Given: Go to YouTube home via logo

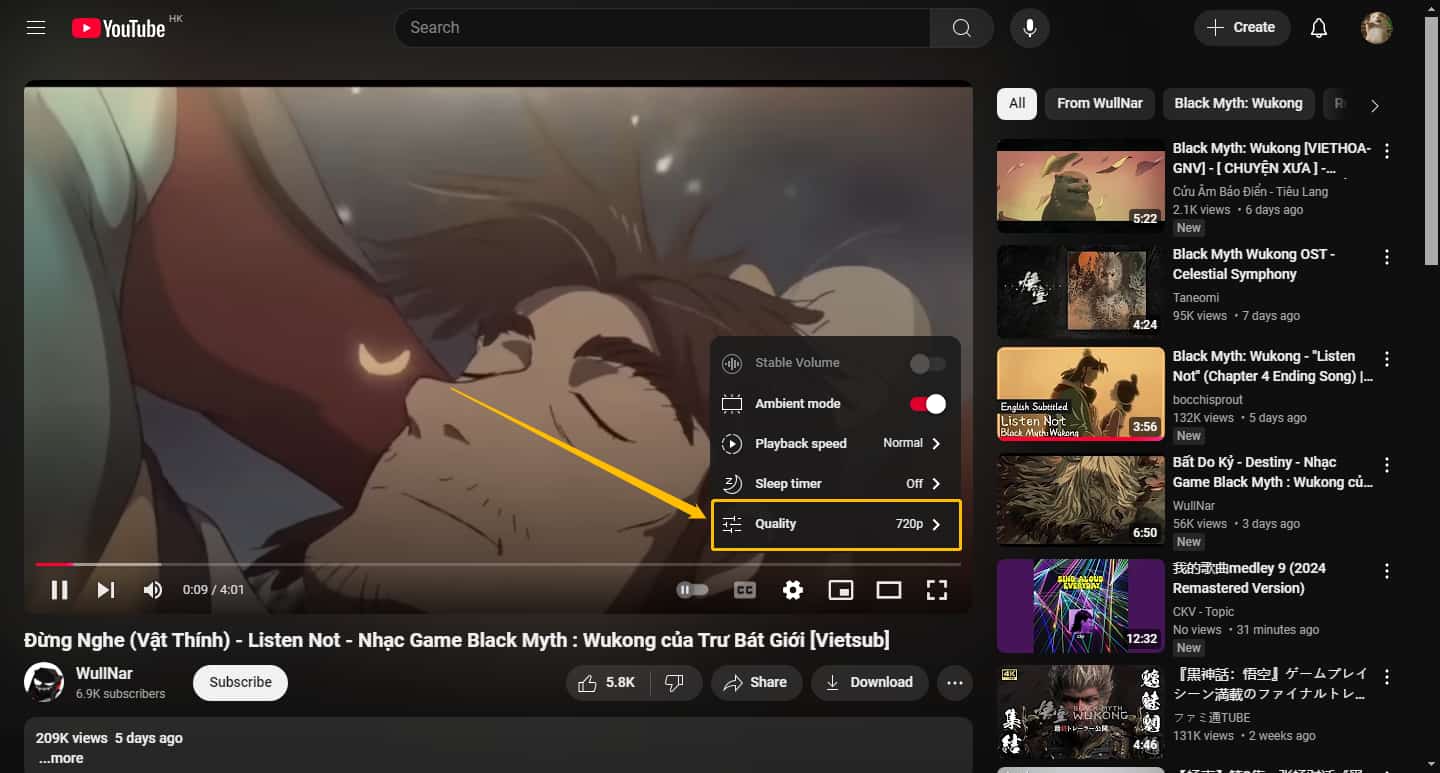Looking at the screenshot, I should pyautogui.click(x=119, y=28).
